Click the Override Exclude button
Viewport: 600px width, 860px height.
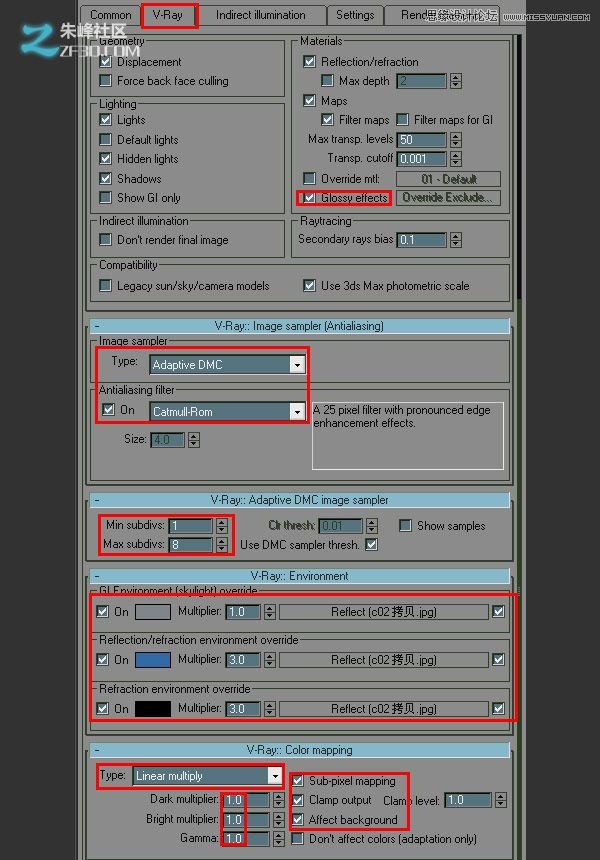(x=448, y=197)
